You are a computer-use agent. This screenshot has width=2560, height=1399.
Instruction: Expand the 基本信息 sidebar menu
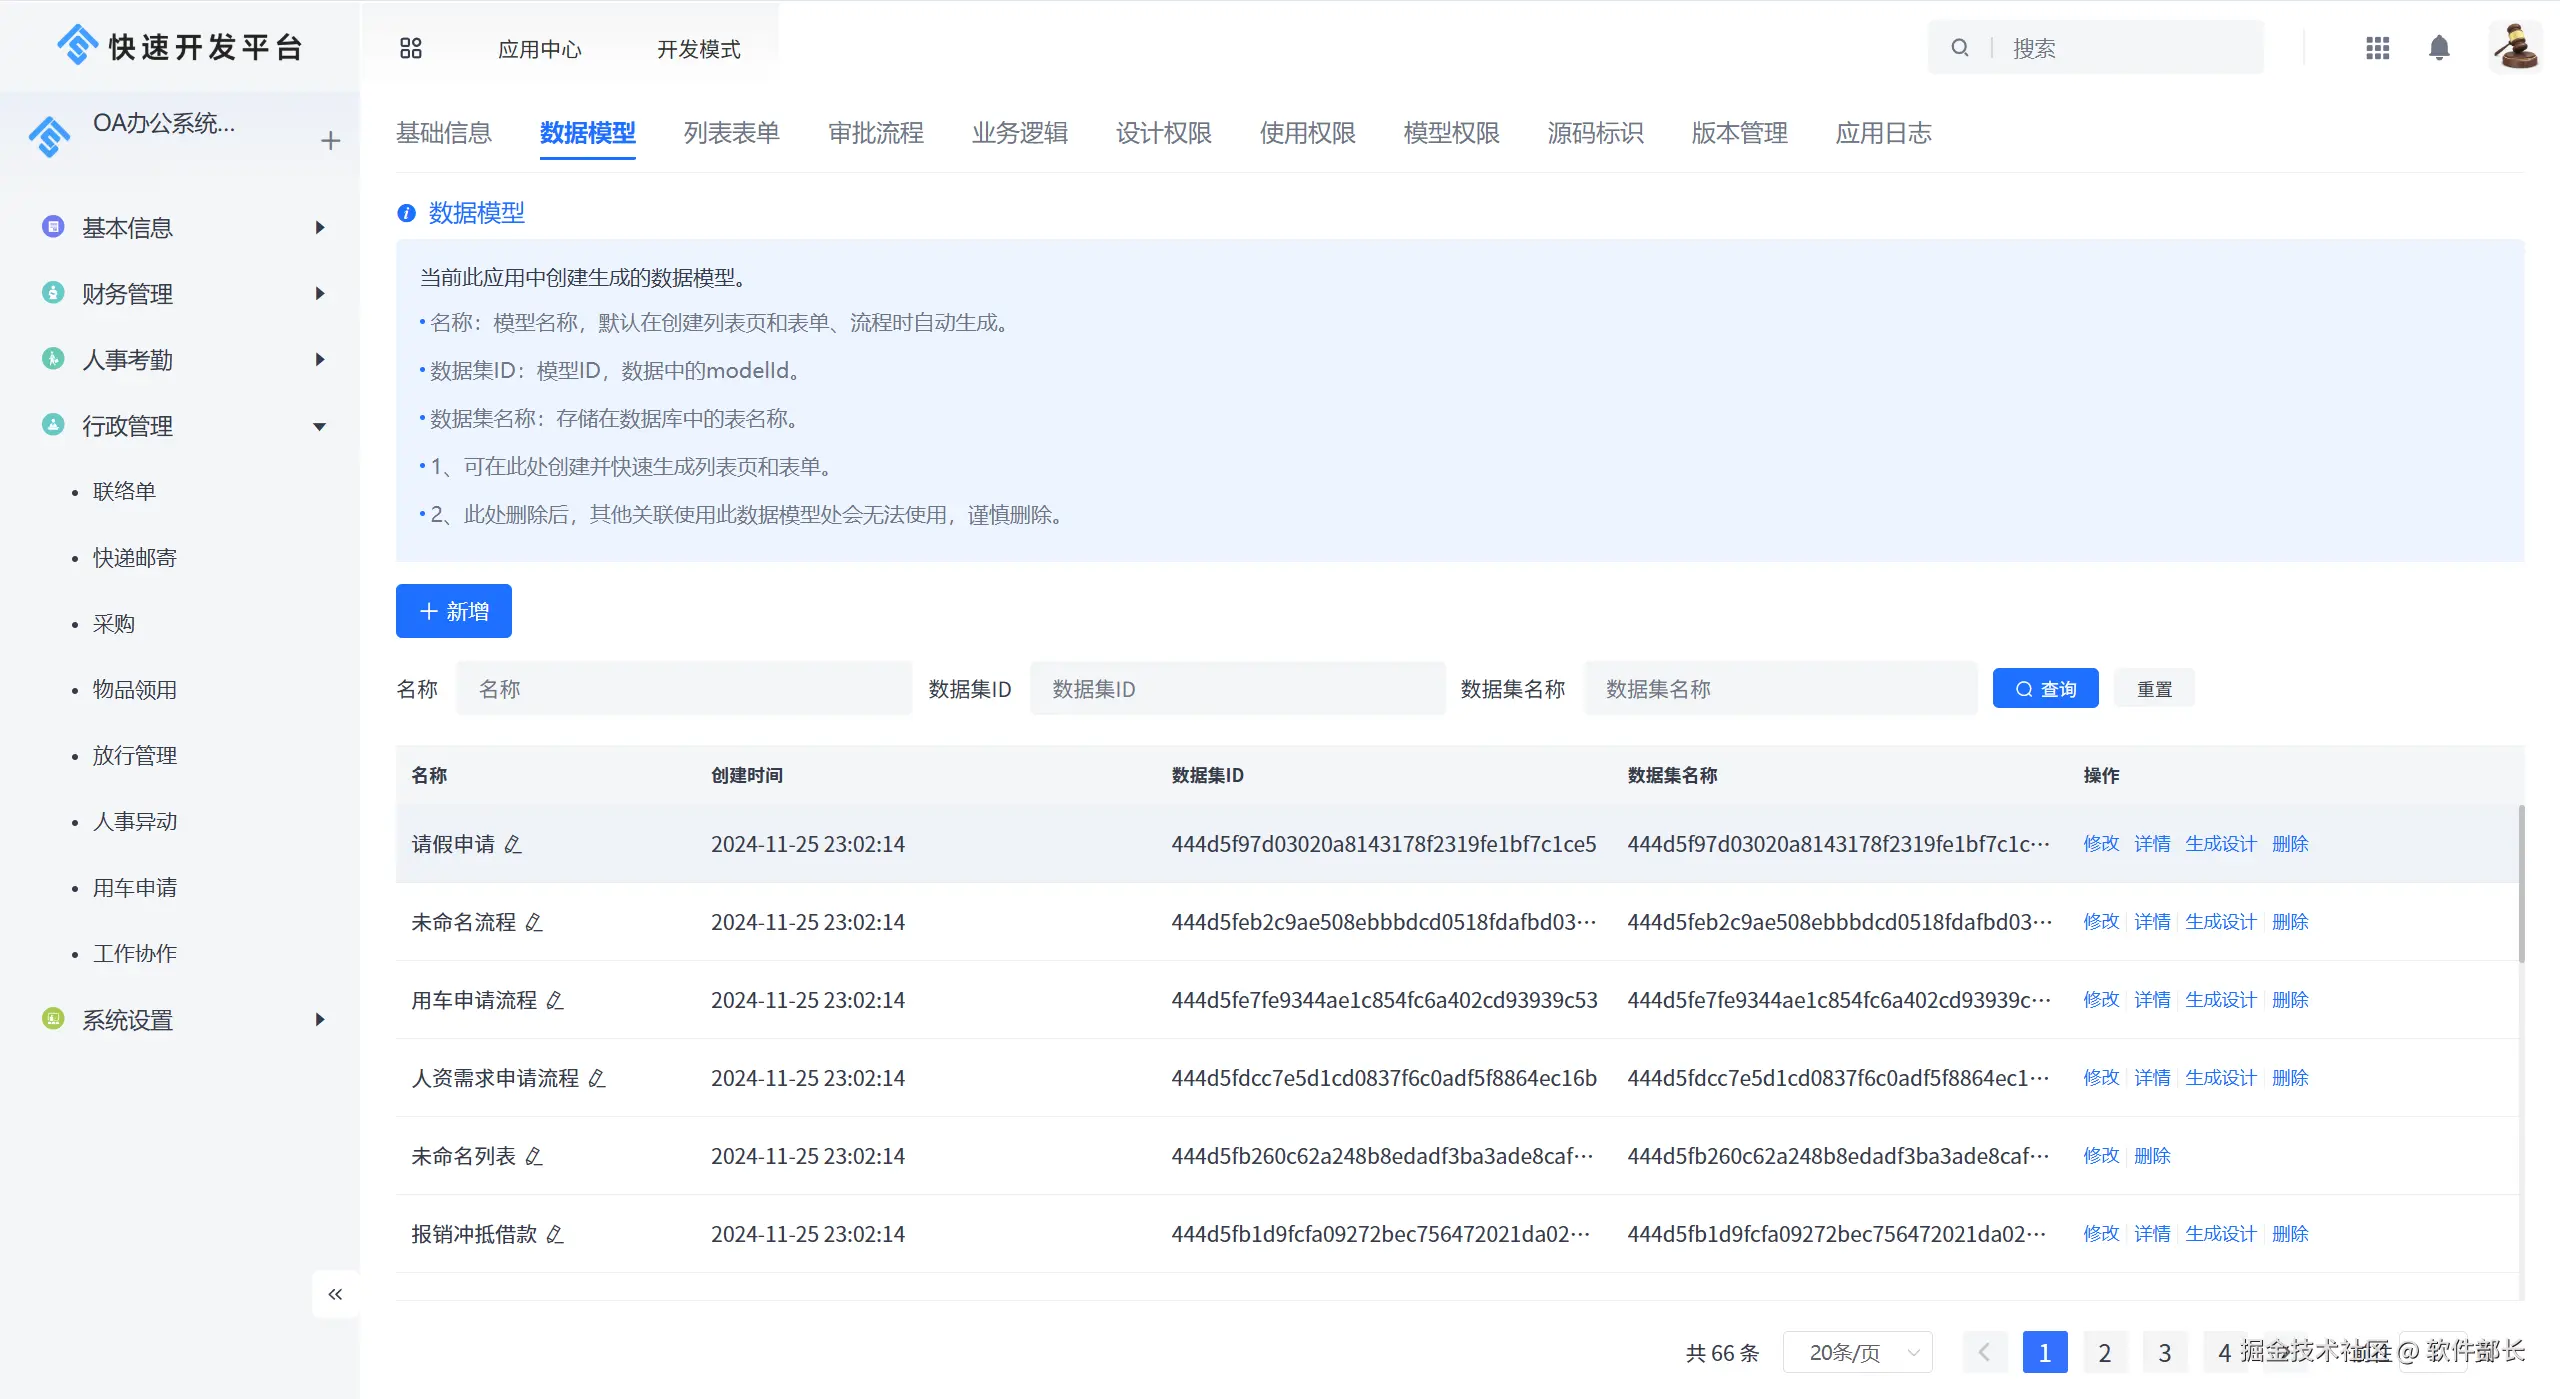point(319,228)
